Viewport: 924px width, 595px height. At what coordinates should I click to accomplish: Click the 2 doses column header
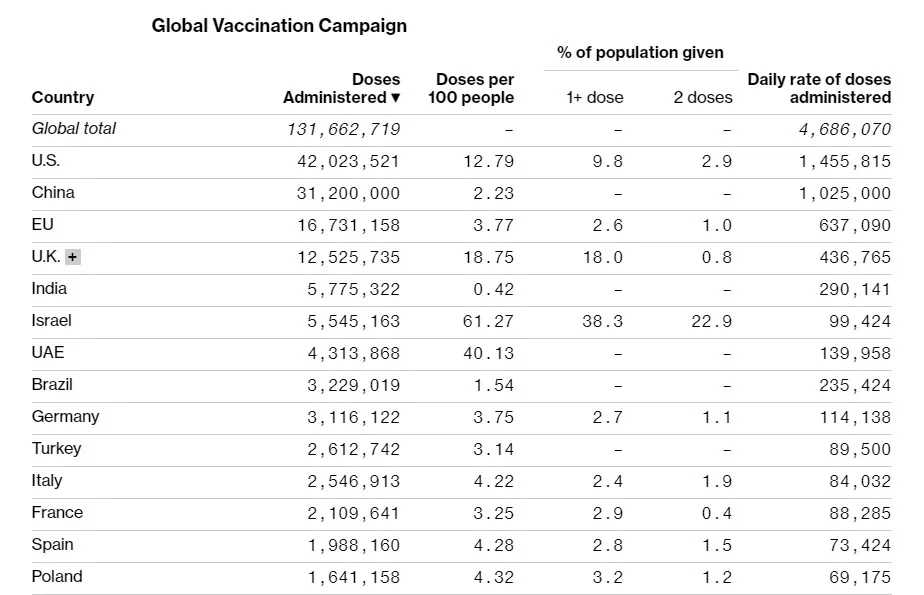coord(702,97)
